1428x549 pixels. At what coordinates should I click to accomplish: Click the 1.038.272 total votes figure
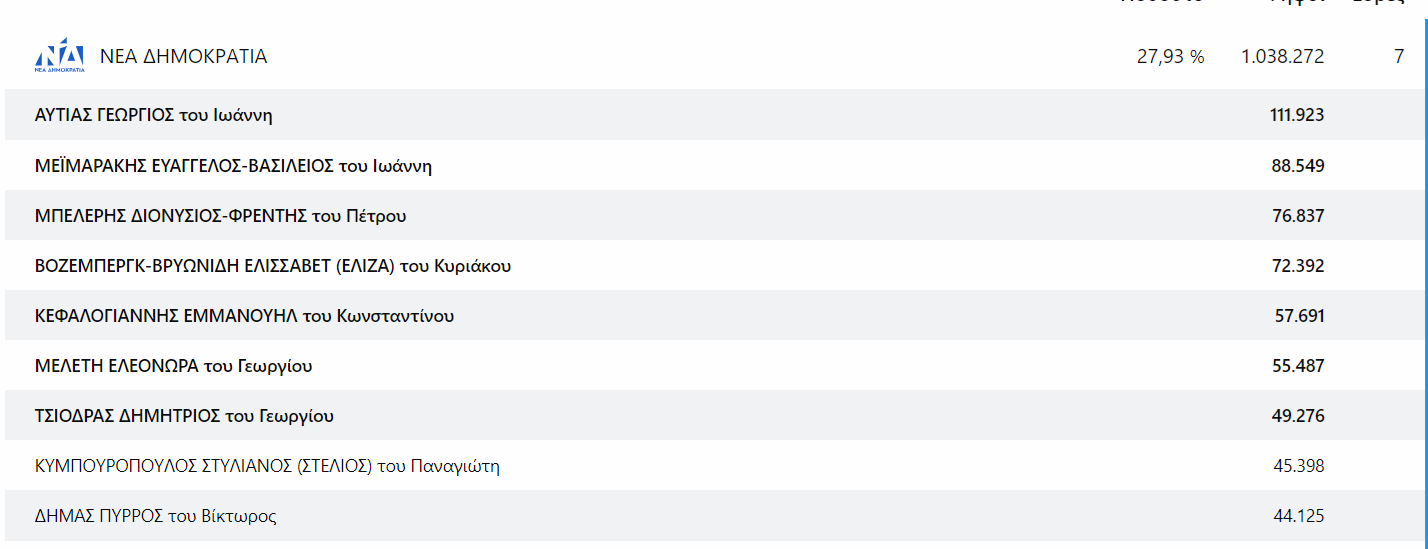click(1283, 57)
